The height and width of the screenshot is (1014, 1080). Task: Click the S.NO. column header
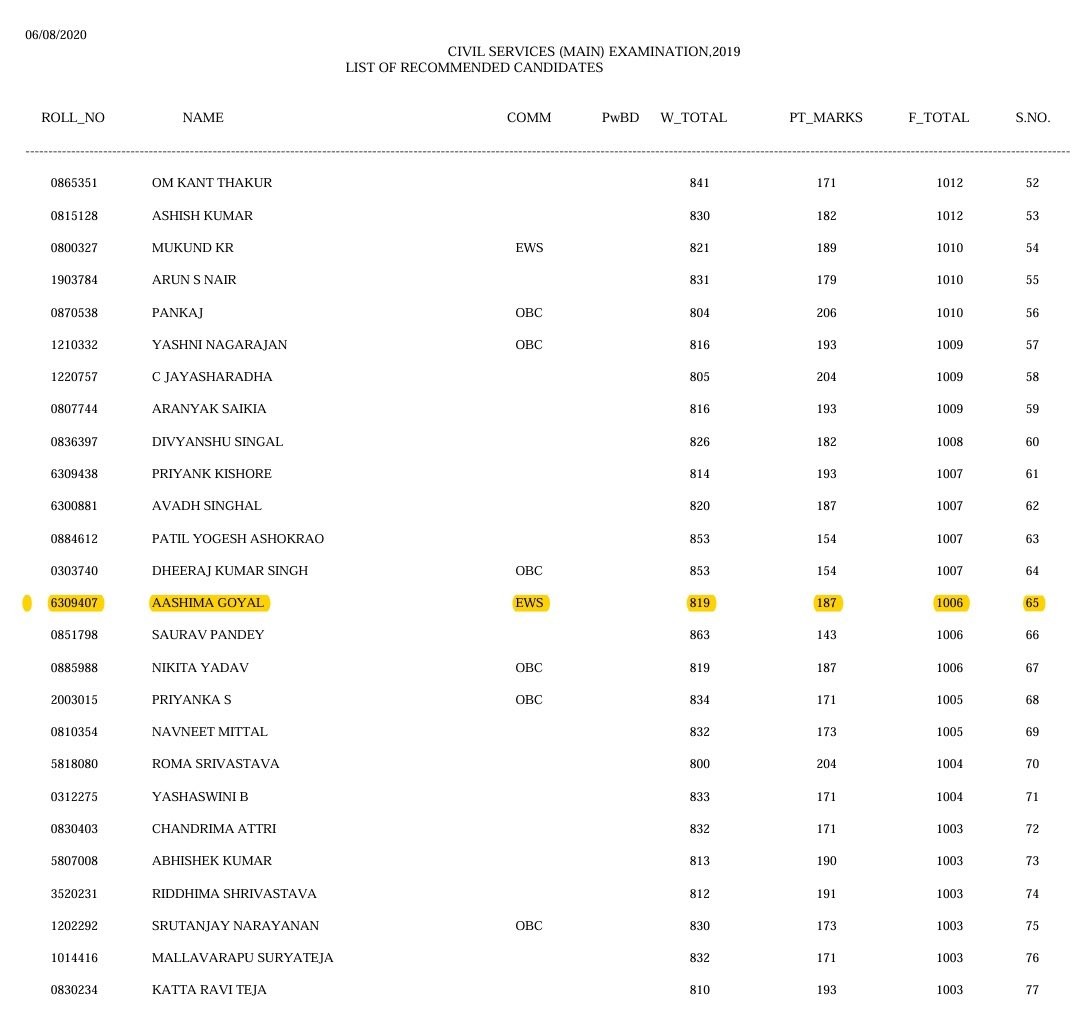[1032, 117]
